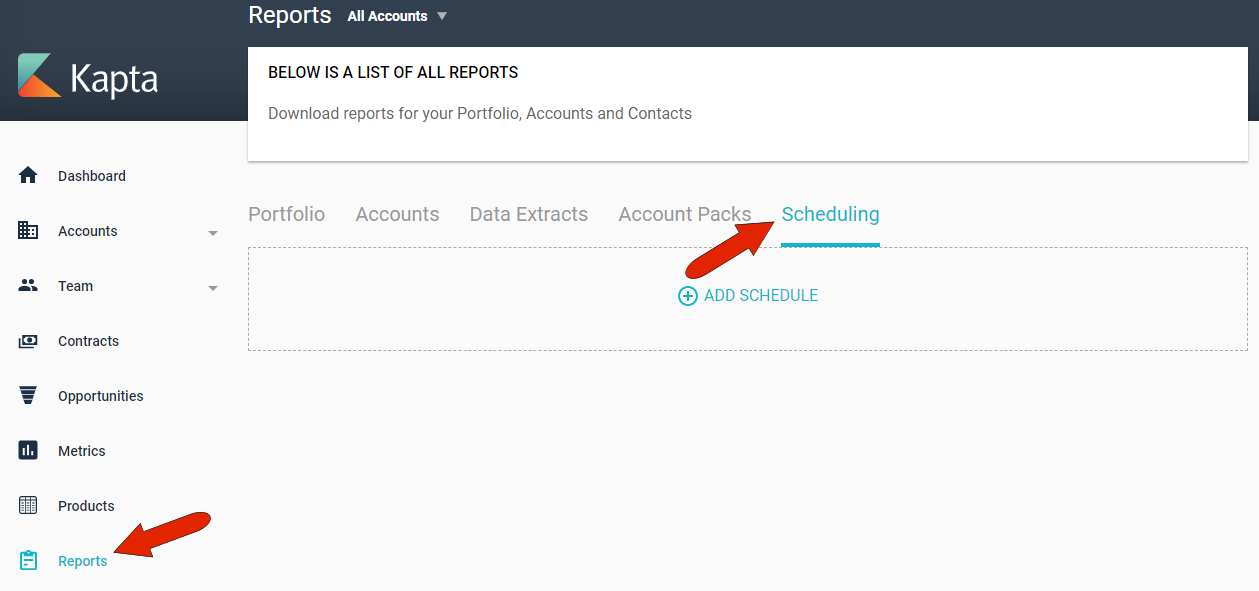Image resolution: width=1259 pixels, height=591 pixels.
Task: Click the Metrics bar chart icon
Action: click(x=28, y=451)
